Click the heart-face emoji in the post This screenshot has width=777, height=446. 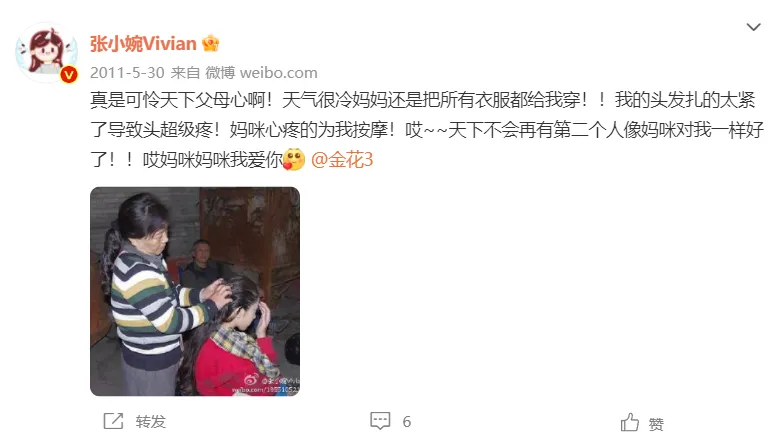(293, 160)
